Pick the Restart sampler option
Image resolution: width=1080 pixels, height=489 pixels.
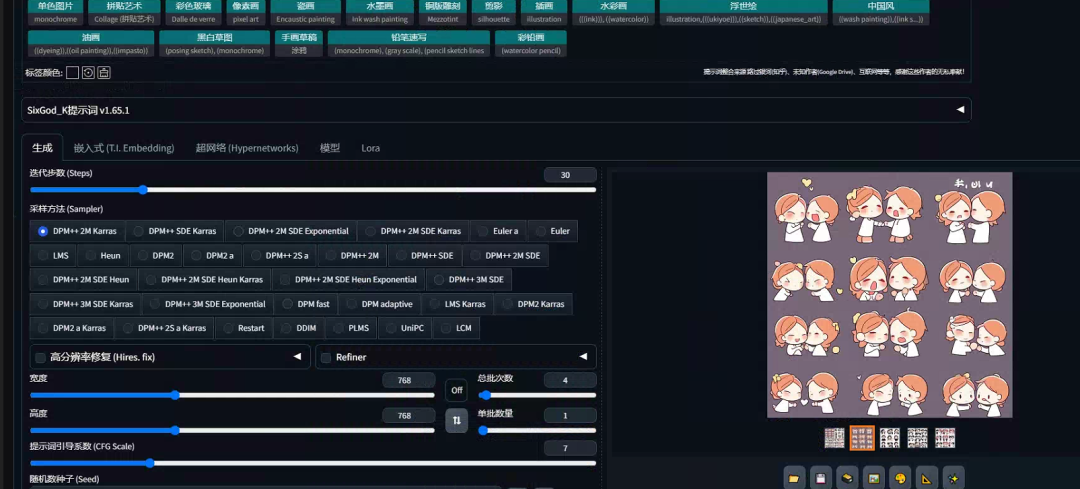244,328
